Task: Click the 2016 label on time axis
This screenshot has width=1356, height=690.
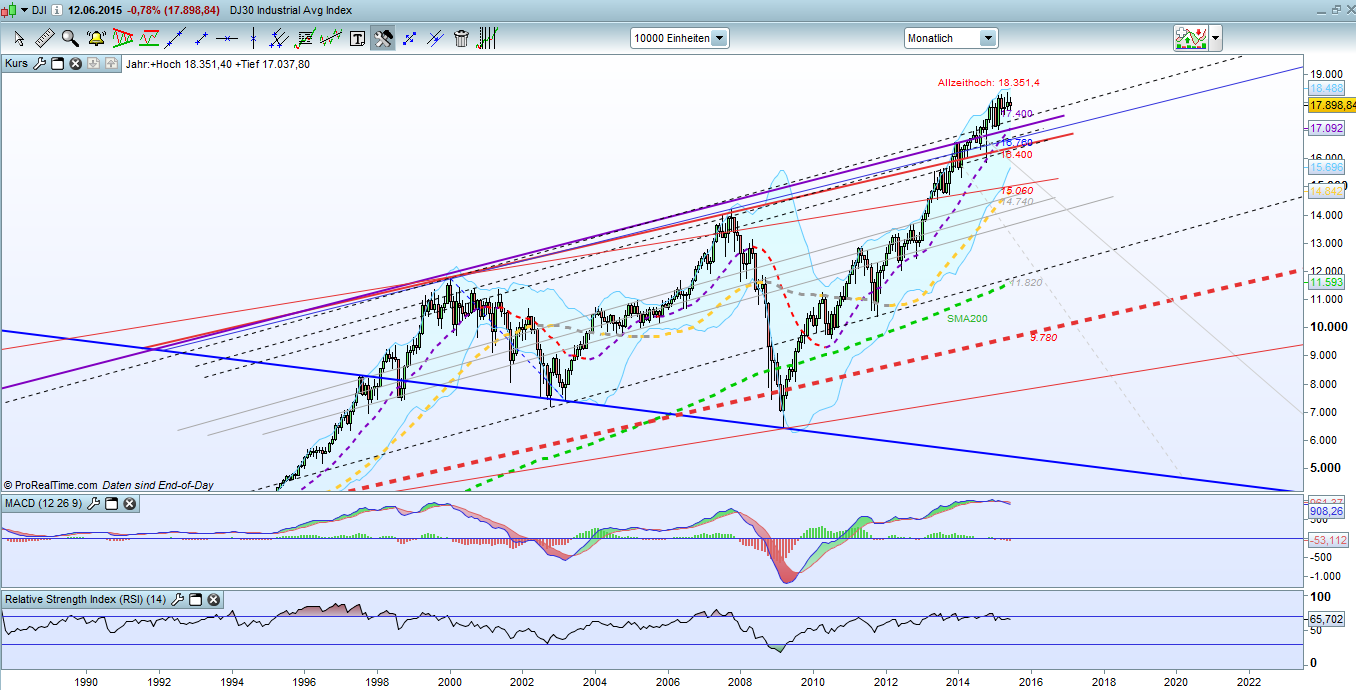Action: click(x=1031, y=680)
